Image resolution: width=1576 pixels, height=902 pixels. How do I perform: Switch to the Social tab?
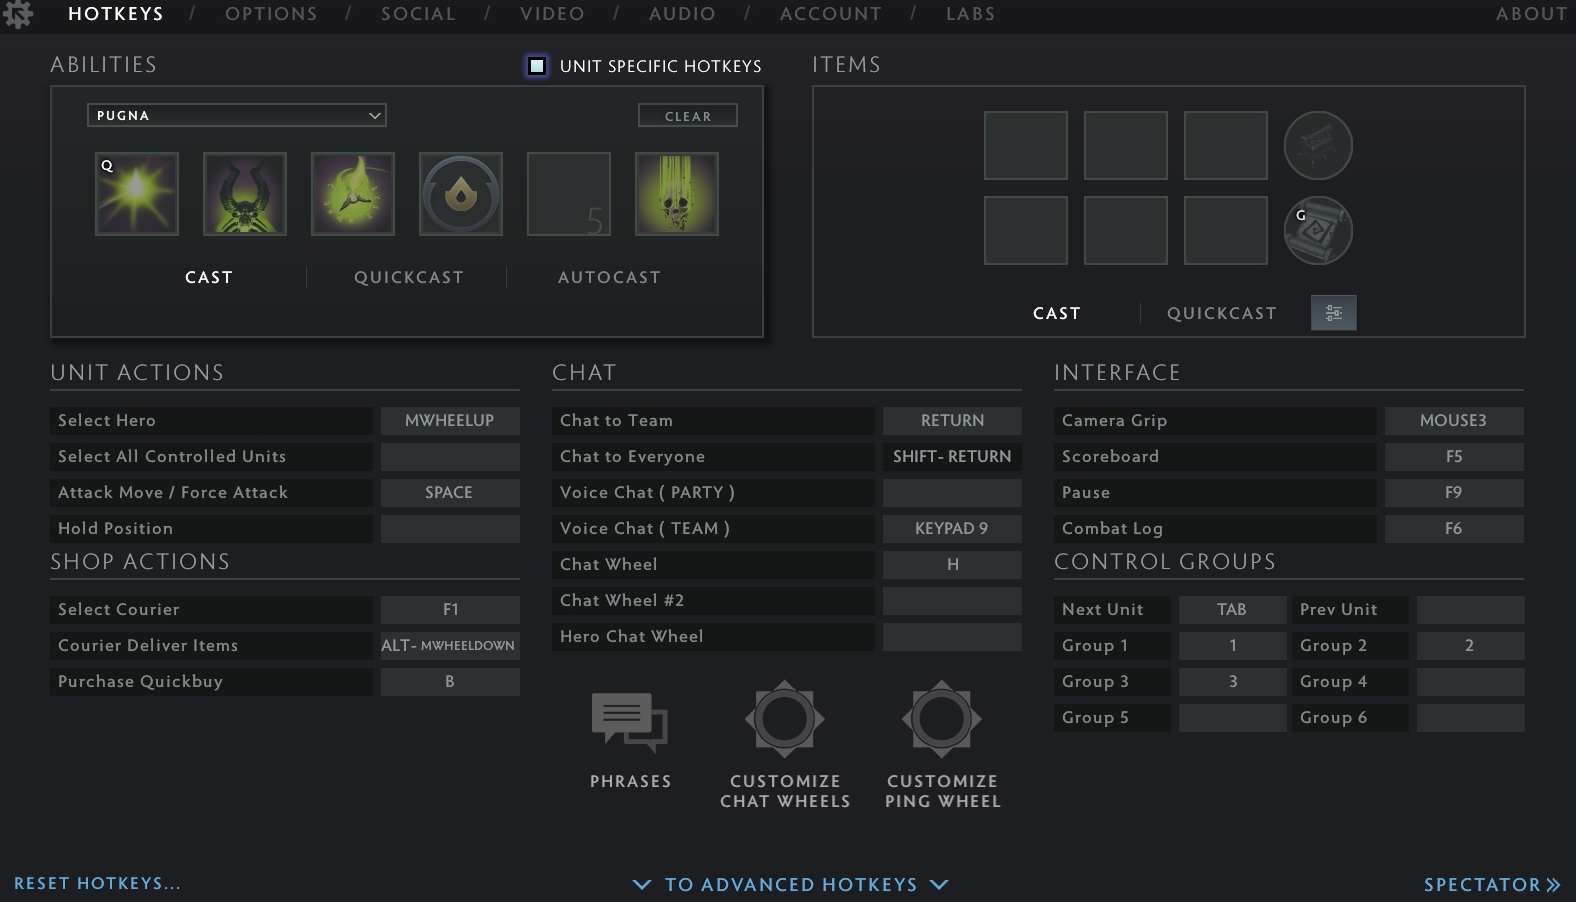(x=418, y=14)
